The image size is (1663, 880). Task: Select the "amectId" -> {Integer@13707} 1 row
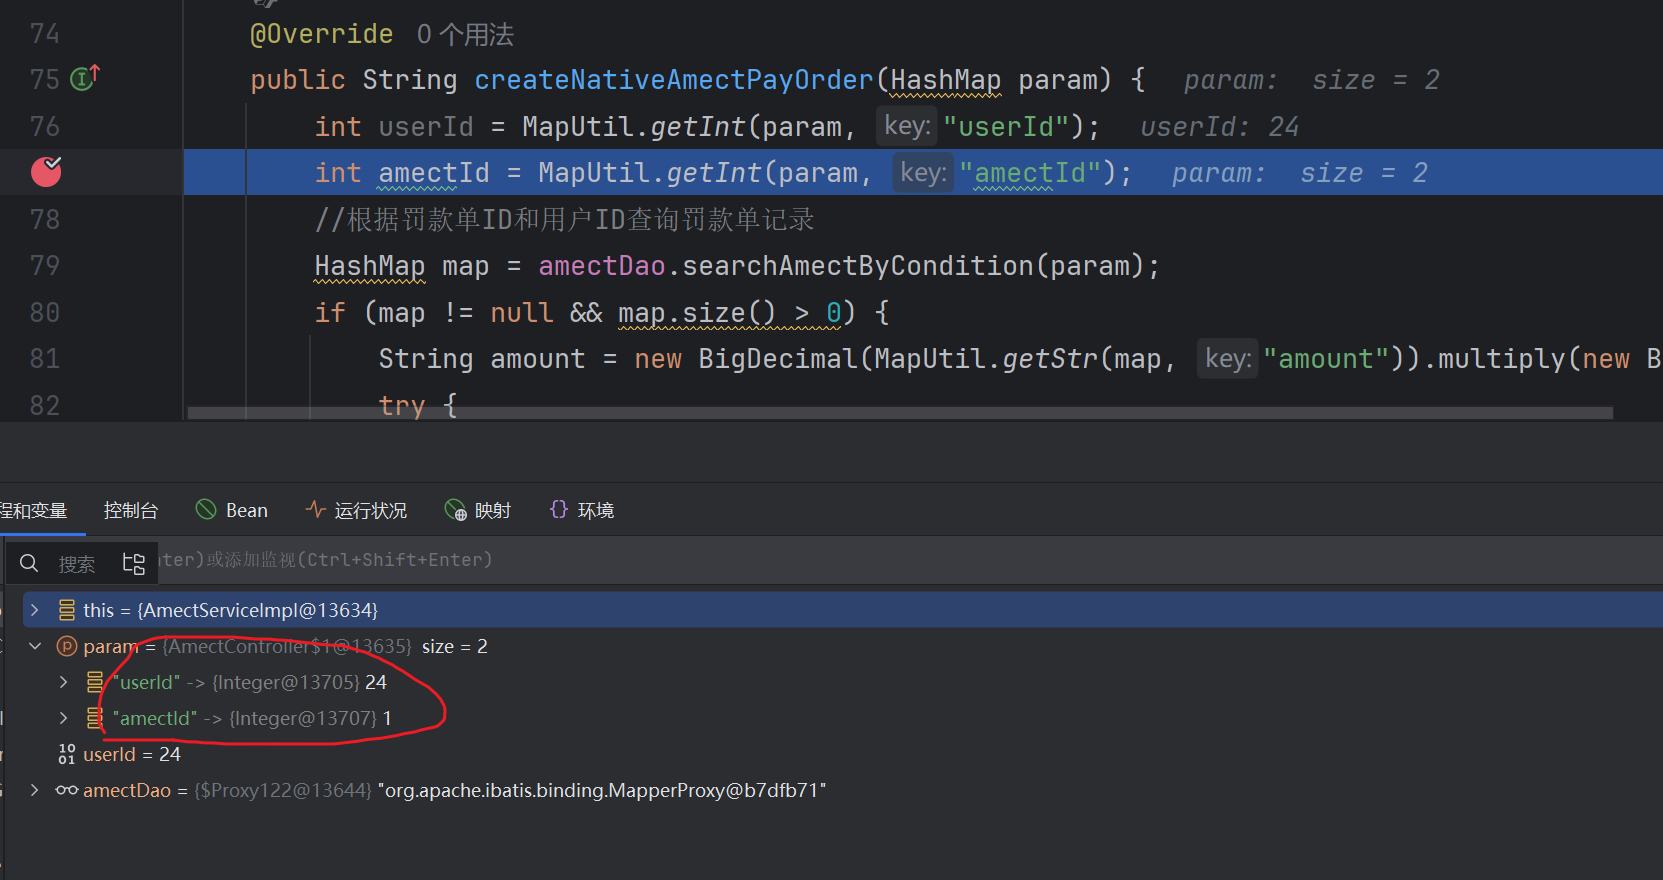tap(842, 718)
